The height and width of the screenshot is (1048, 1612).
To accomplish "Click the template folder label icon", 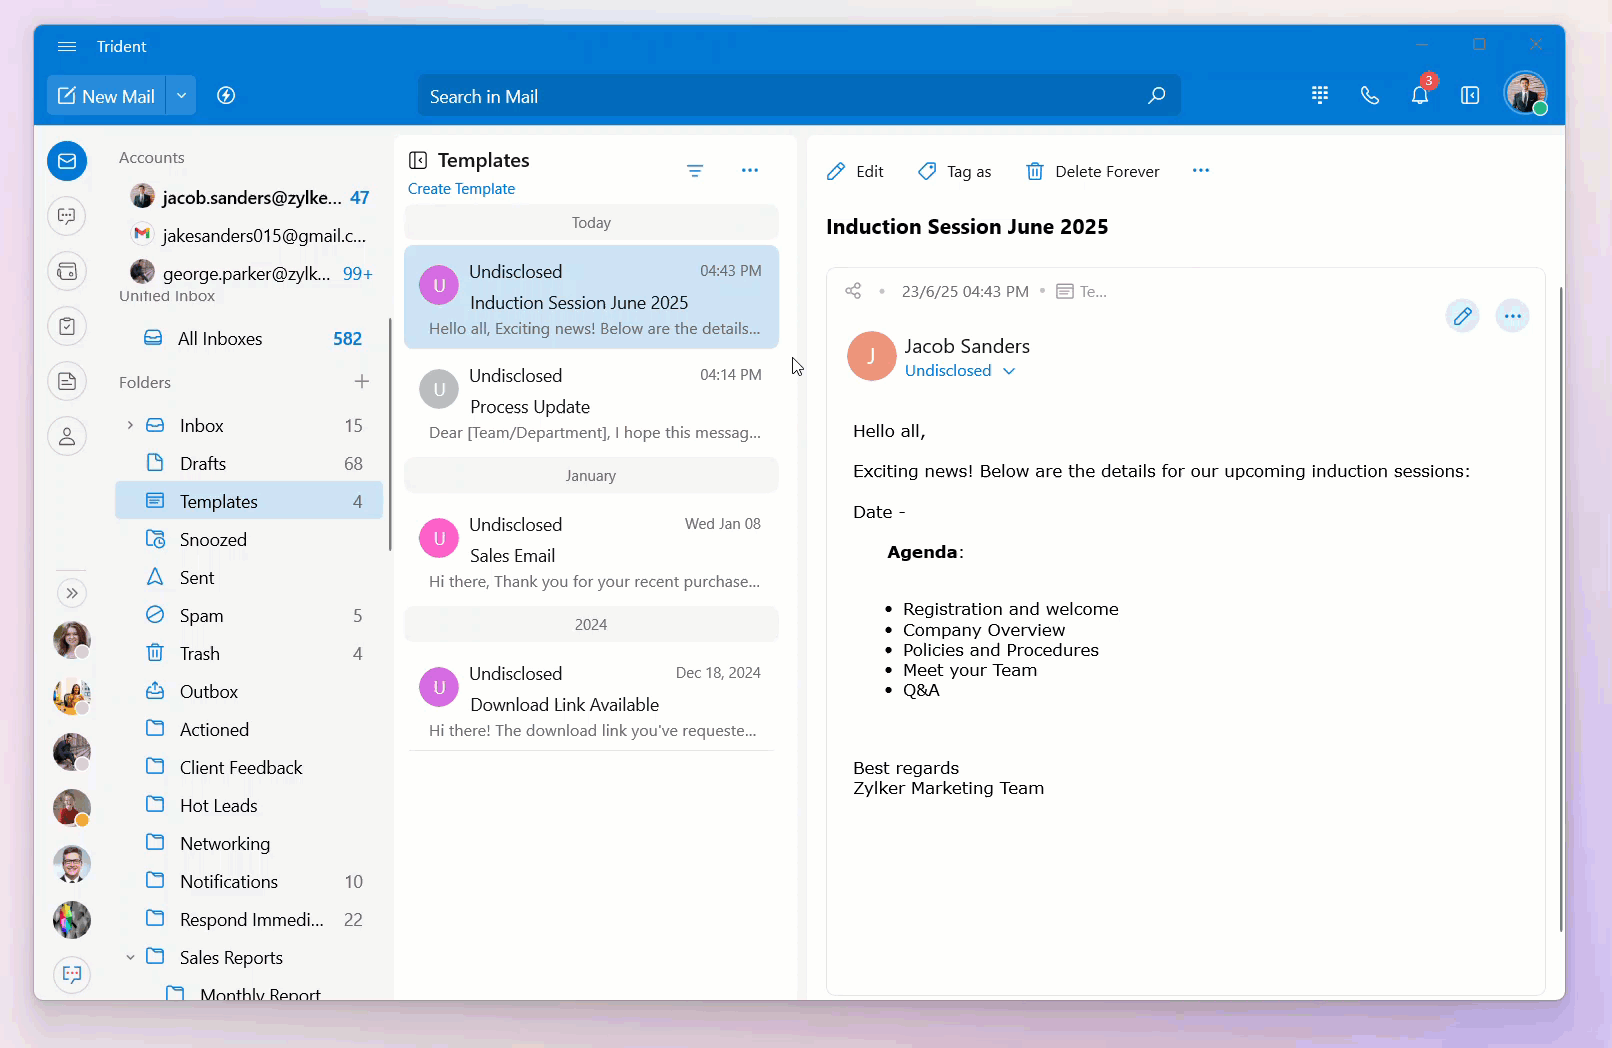I will coord(1066,291).
